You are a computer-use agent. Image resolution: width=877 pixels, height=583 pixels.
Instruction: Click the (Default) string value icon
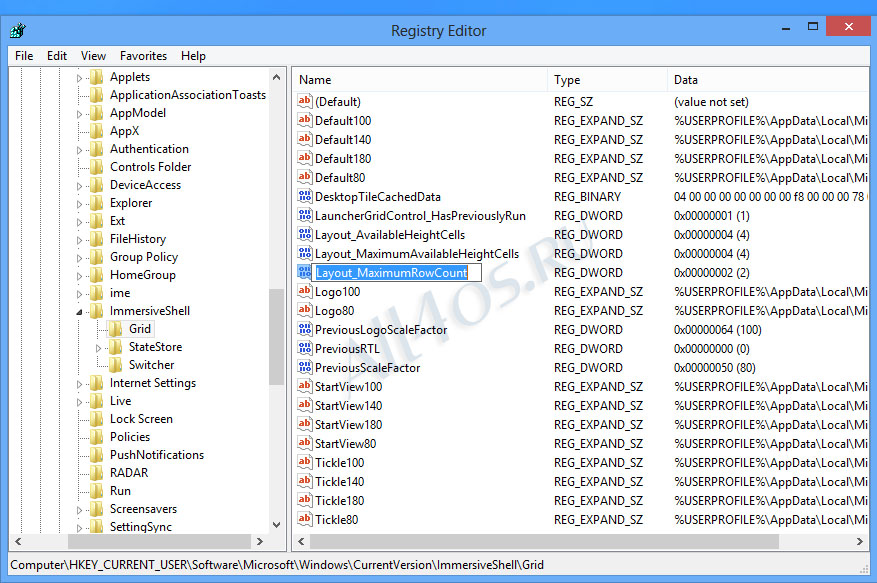click(x=305, y=101)
